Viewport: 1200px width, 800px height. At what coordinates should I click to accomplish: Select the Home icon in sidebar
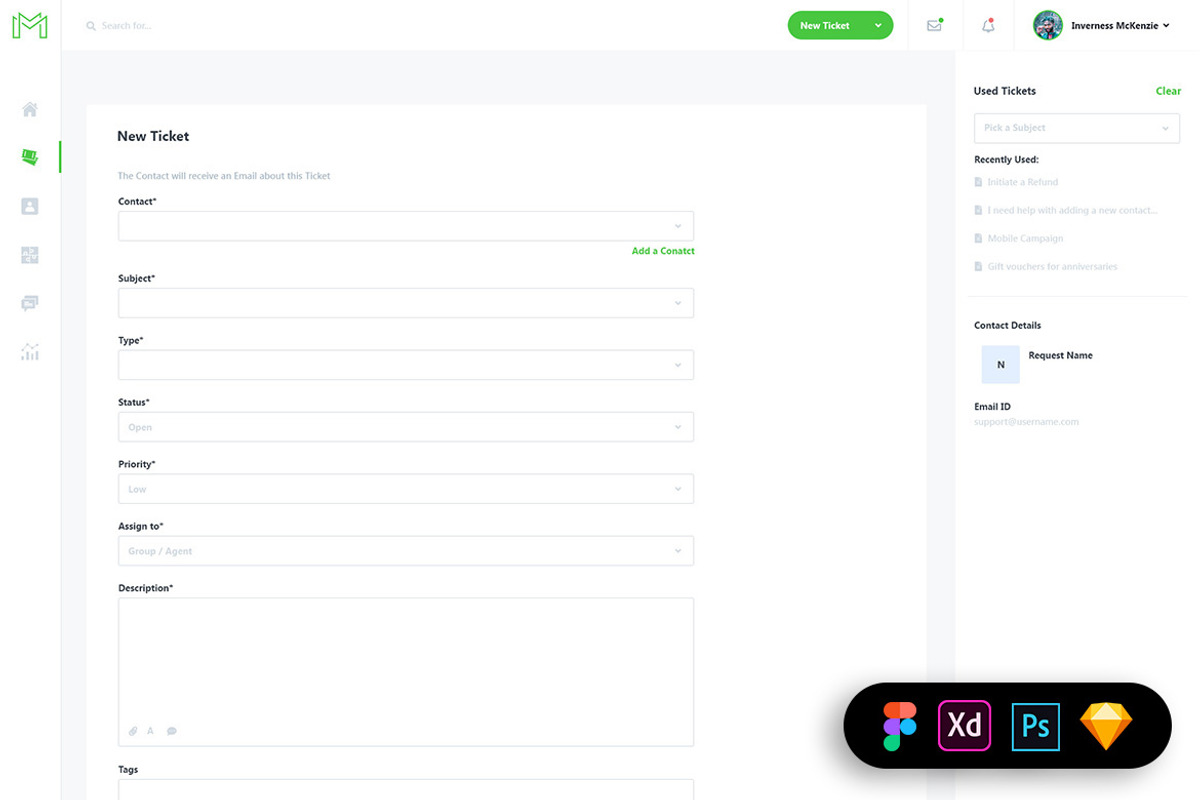pos(29,109)
